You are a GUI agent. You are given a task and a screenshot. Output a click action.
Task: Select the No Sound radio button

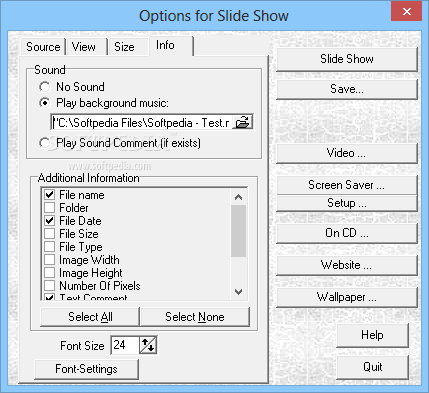pos(45,87)
